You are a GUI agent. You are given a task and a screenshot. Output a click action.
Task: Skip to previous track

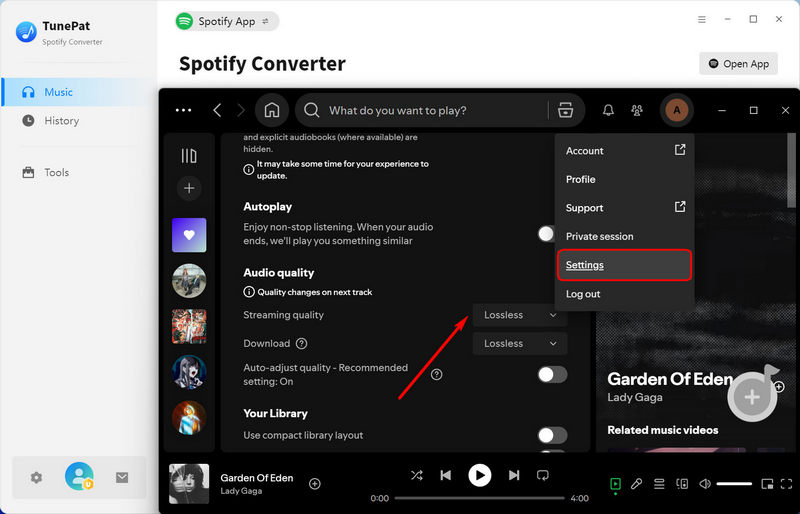click(x=445, y=476)
